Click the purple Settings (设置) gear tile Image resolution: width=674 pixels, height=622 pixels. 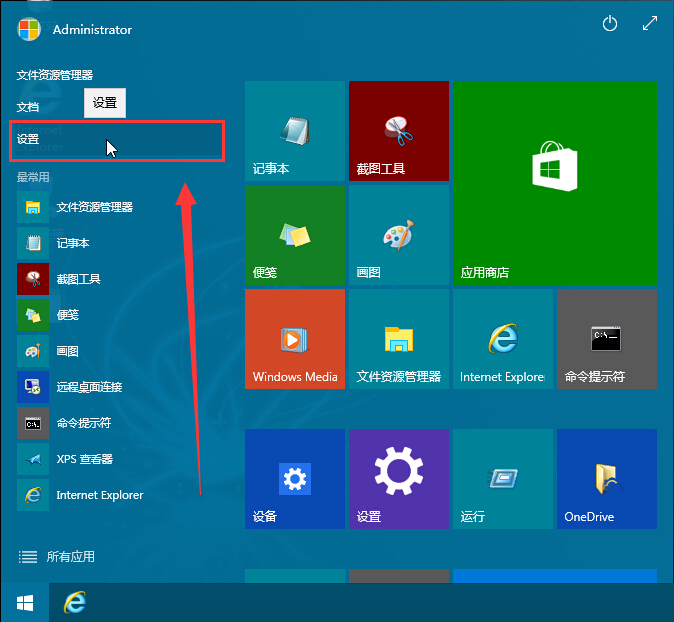398,479
